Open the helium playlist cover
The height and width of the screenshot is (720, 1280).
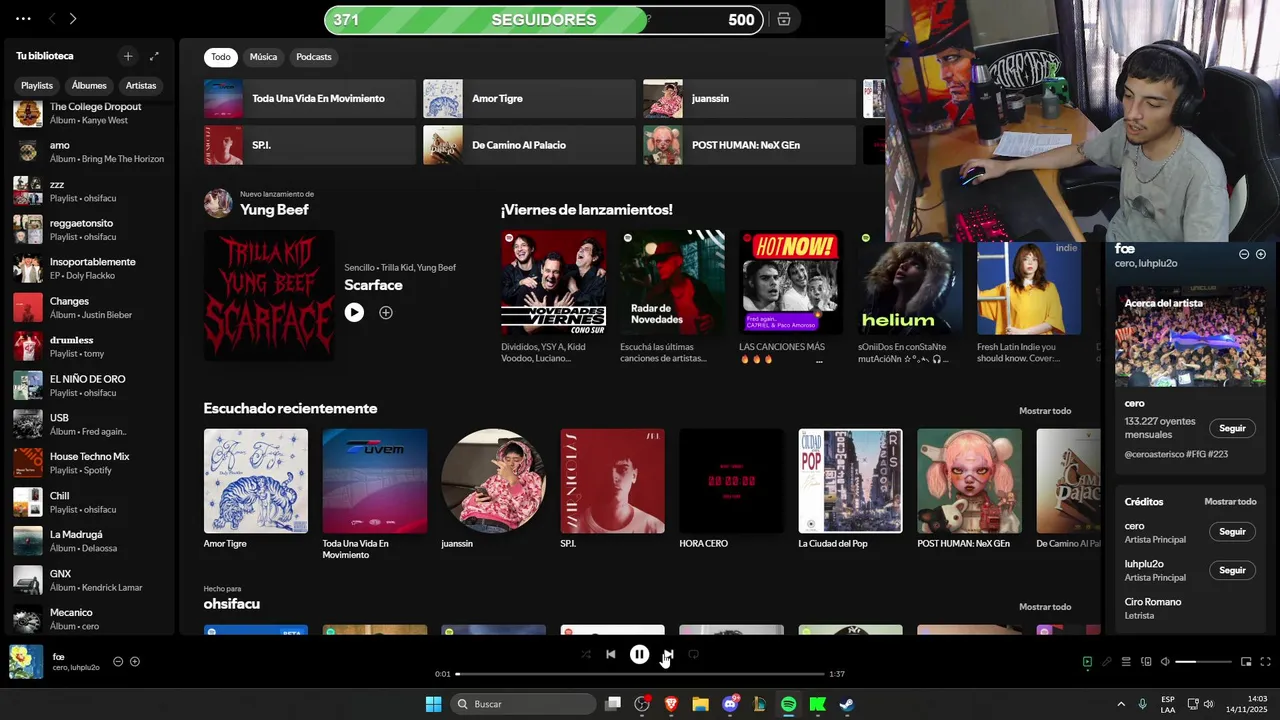910,283
